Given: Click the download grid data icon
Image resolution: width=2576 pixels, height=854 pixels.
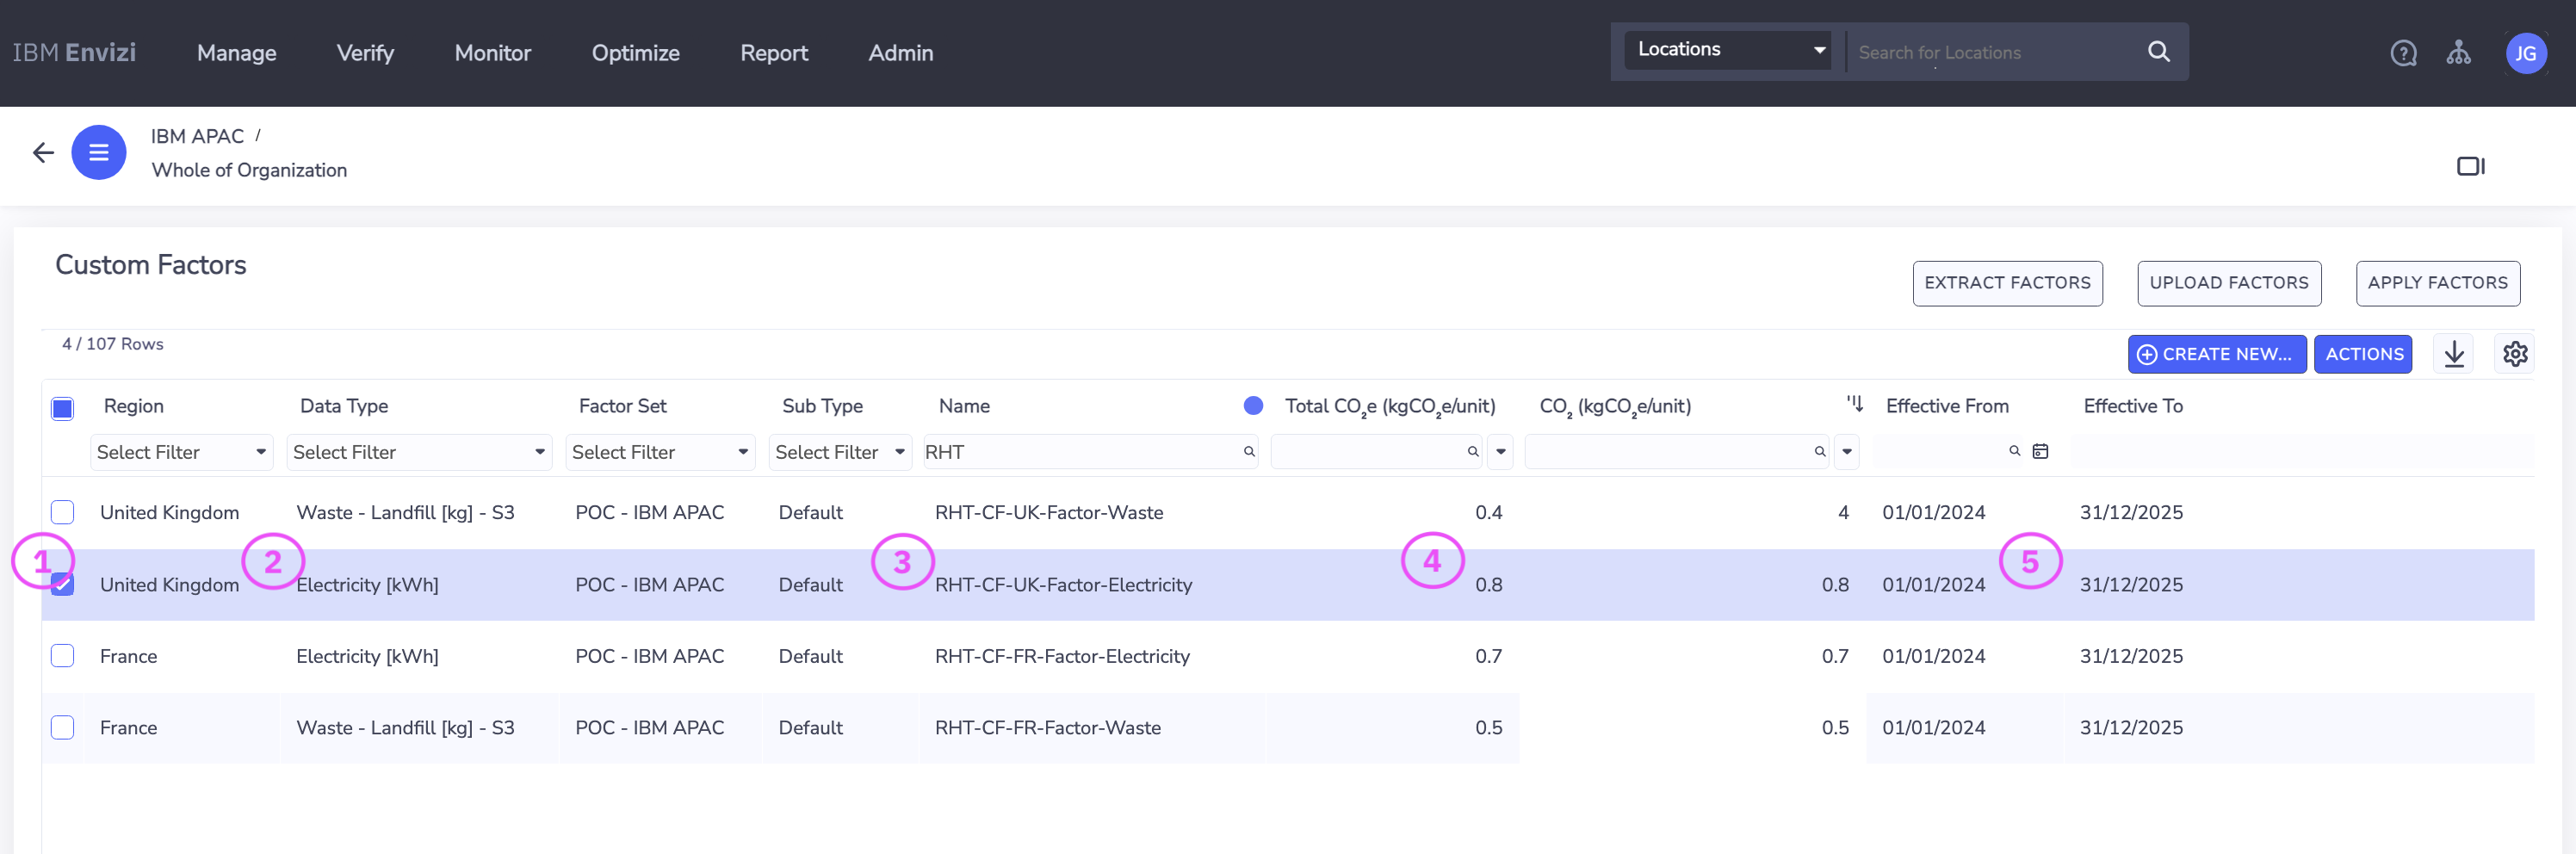Looking at the screenshot, I should [x=2454, y=354].
